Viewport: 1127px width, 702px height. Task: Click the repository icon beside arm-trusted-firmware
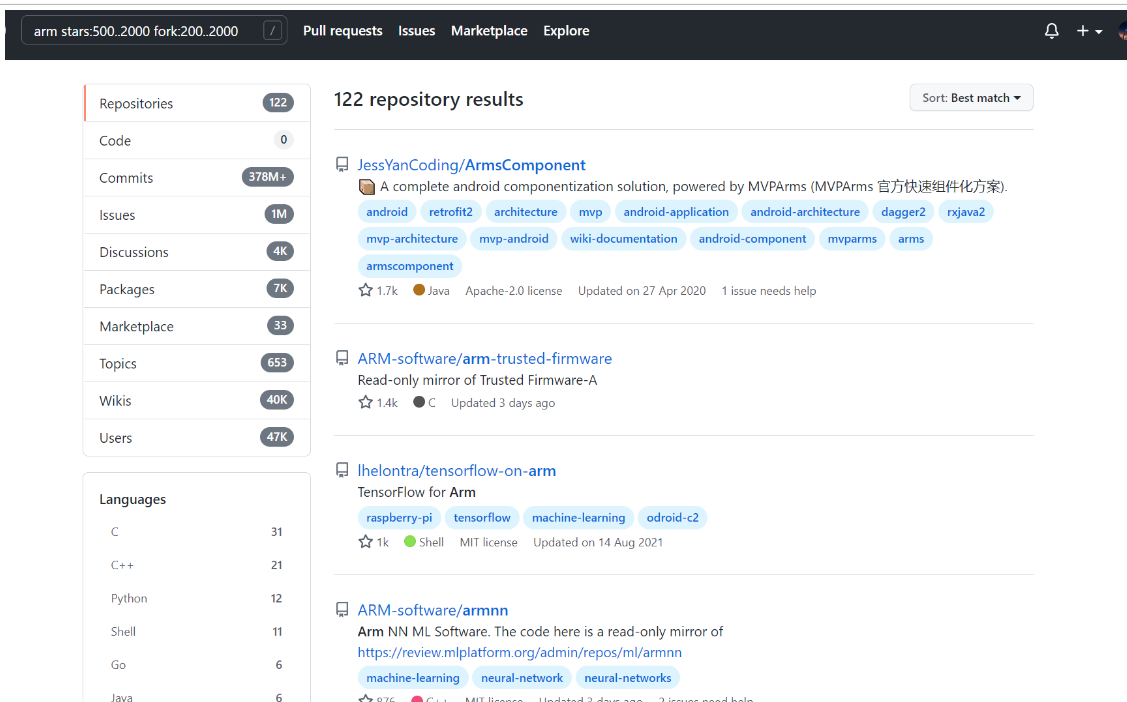click(342, 358)
